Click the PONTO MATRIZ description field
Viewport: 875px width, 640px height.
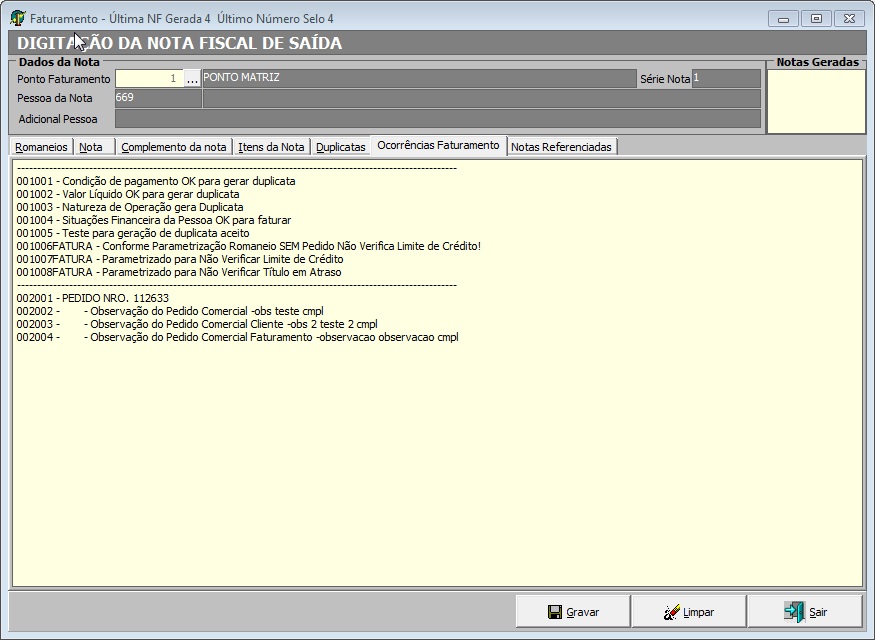pos(418,79)
